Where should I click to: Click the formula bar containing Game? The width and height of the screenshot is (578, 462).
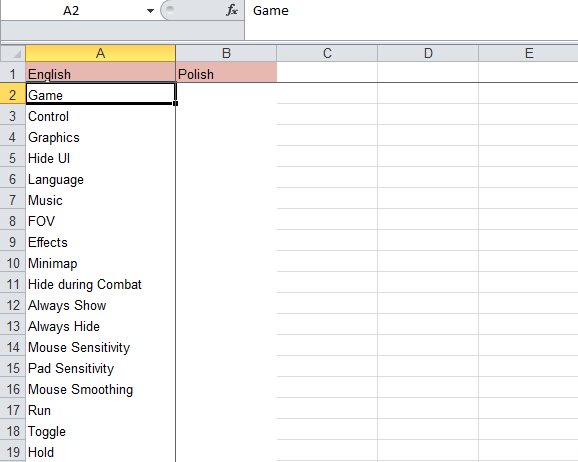click(x=411, y=11)
